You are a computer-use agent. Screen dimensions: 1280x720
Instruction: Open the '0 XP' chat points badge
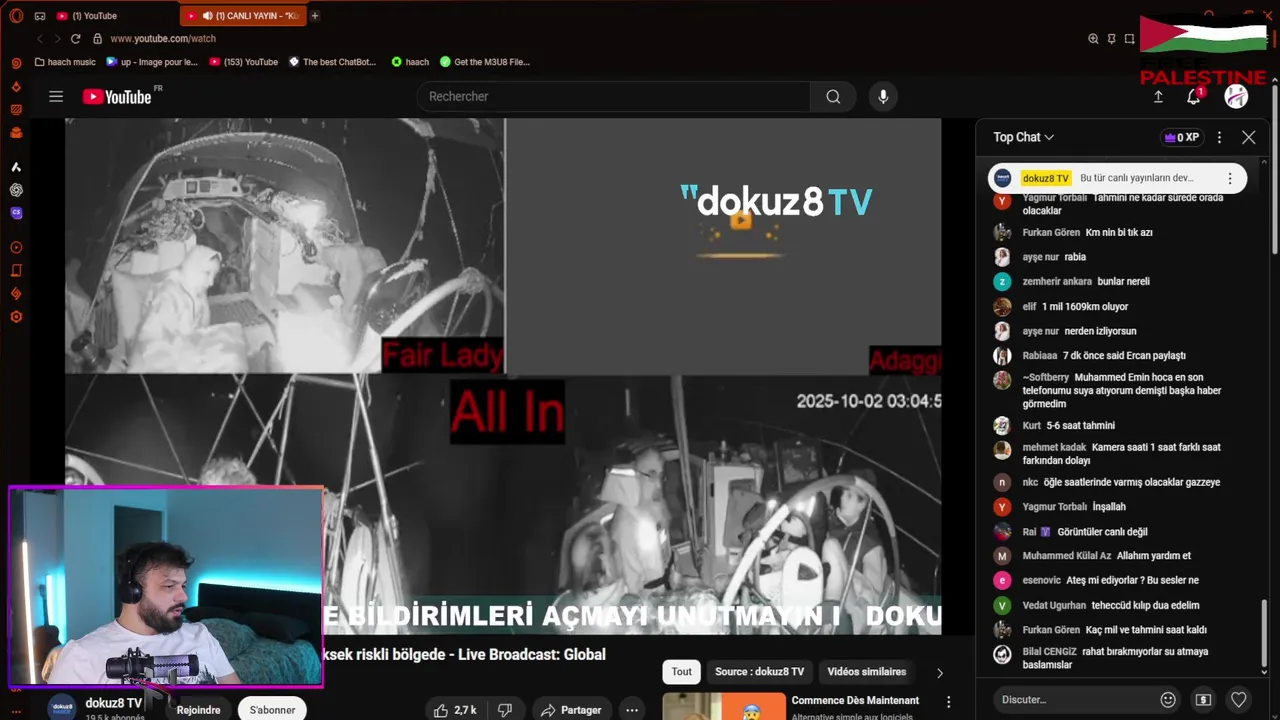1181,137
